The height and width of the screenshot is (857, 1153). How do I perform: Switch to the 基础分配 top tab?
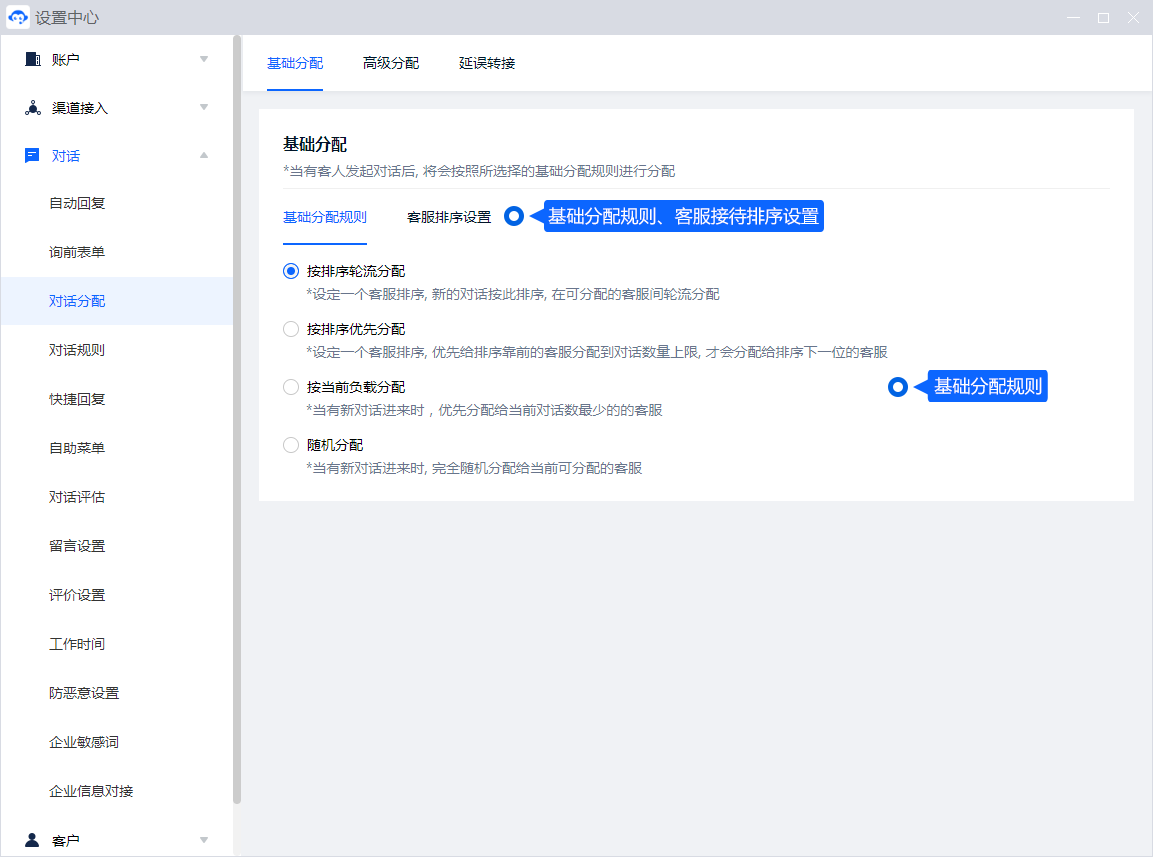tap(295, 63)
